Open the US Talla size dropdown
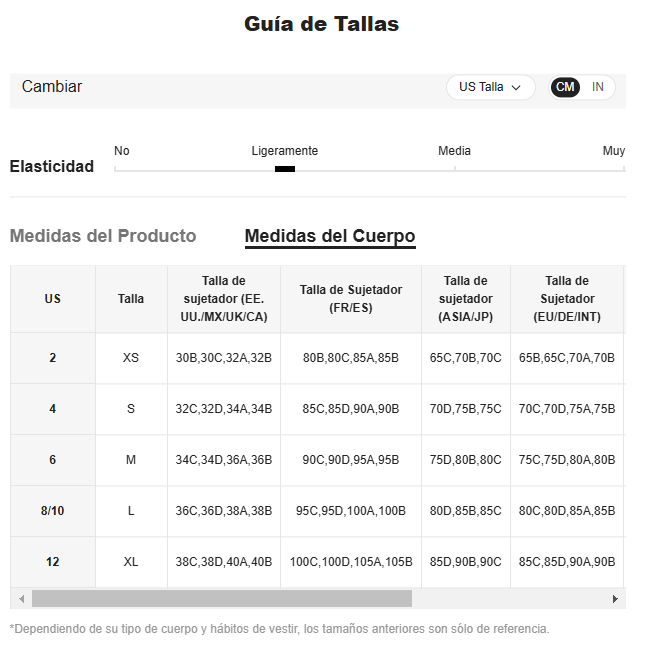The width and height of the screenshot is (649, 649). [489, 87]
